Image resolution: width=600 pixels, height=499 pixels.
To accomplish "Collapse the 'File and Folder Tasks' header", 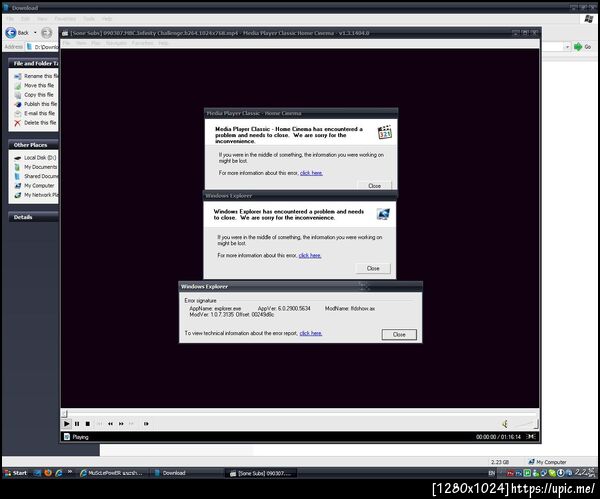I will click(x=33, y=63).
